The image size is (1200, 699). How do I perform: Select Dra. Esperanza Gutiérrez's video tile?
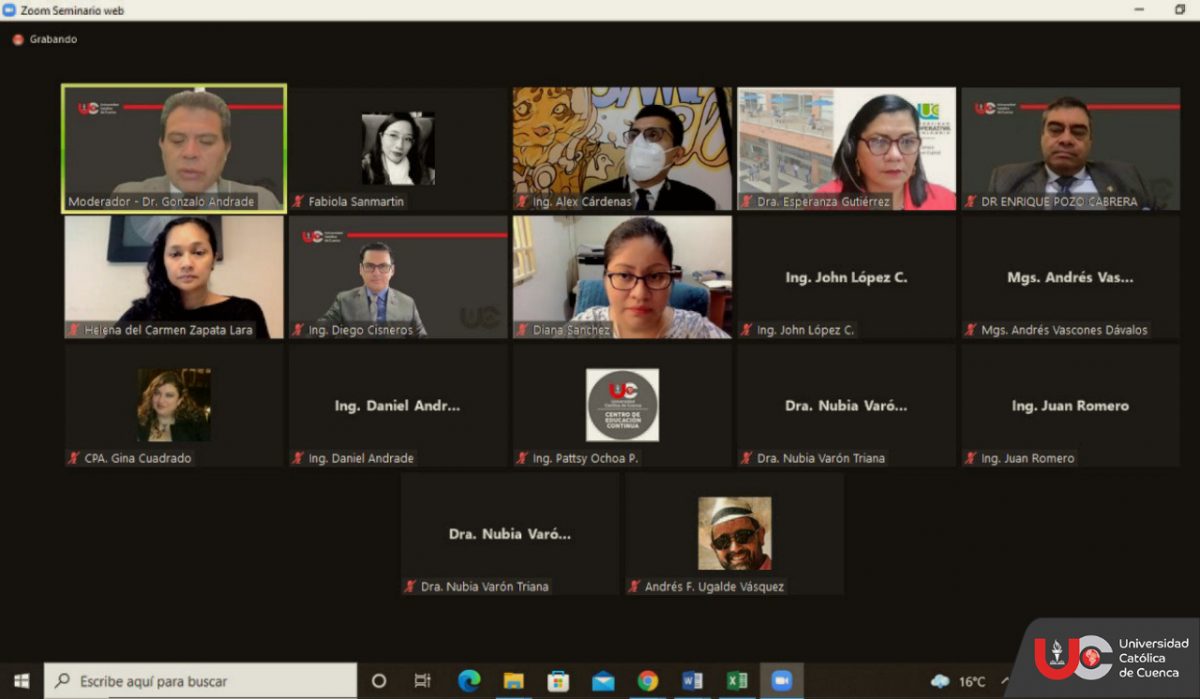[x=846, y=148]
